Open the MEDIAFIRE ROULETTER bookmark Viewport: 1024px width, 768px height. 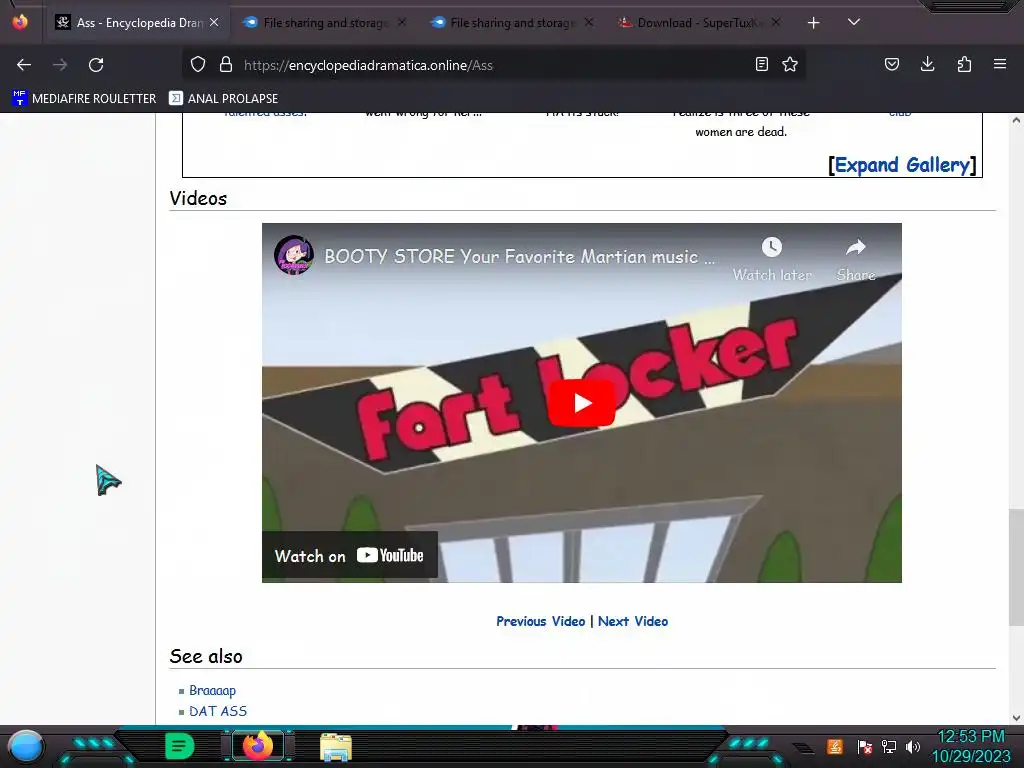84,99
